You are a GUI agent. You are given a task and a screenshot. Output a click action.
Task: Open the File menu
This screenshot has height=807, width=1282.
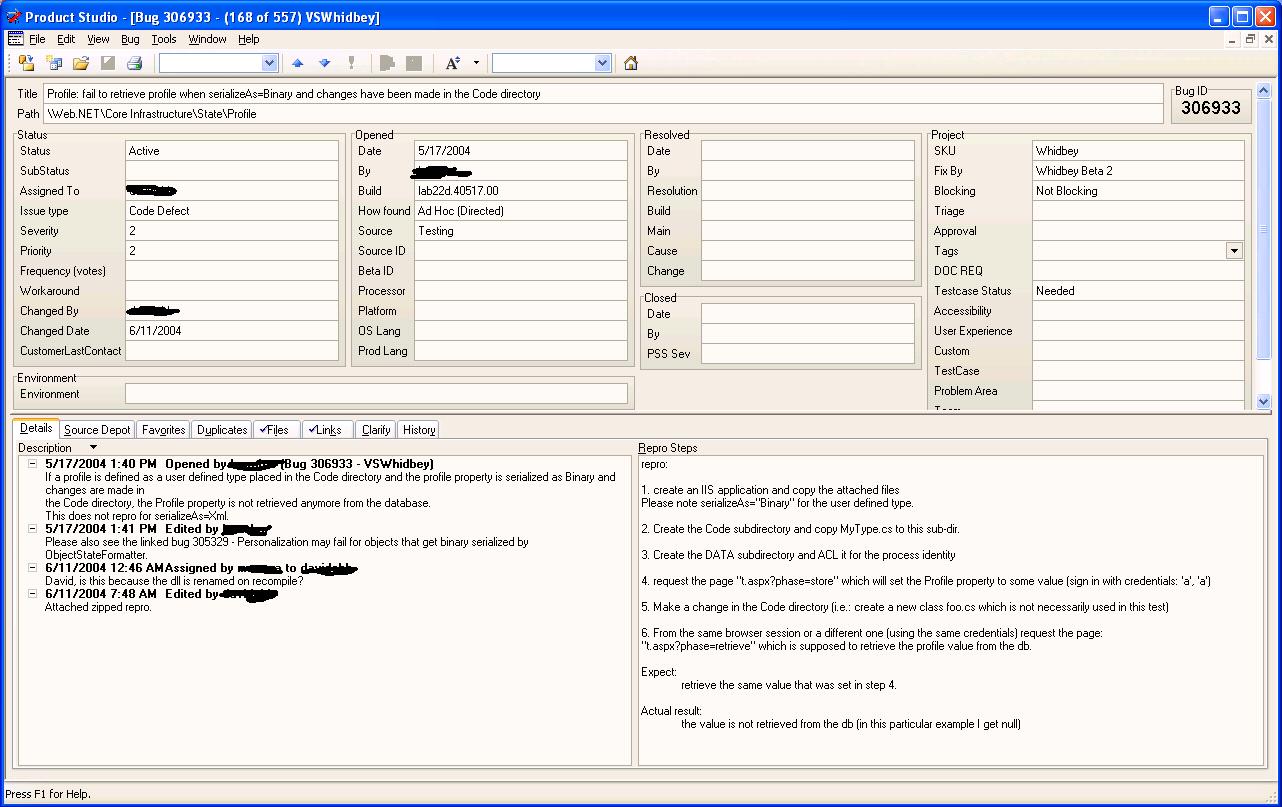37,39
